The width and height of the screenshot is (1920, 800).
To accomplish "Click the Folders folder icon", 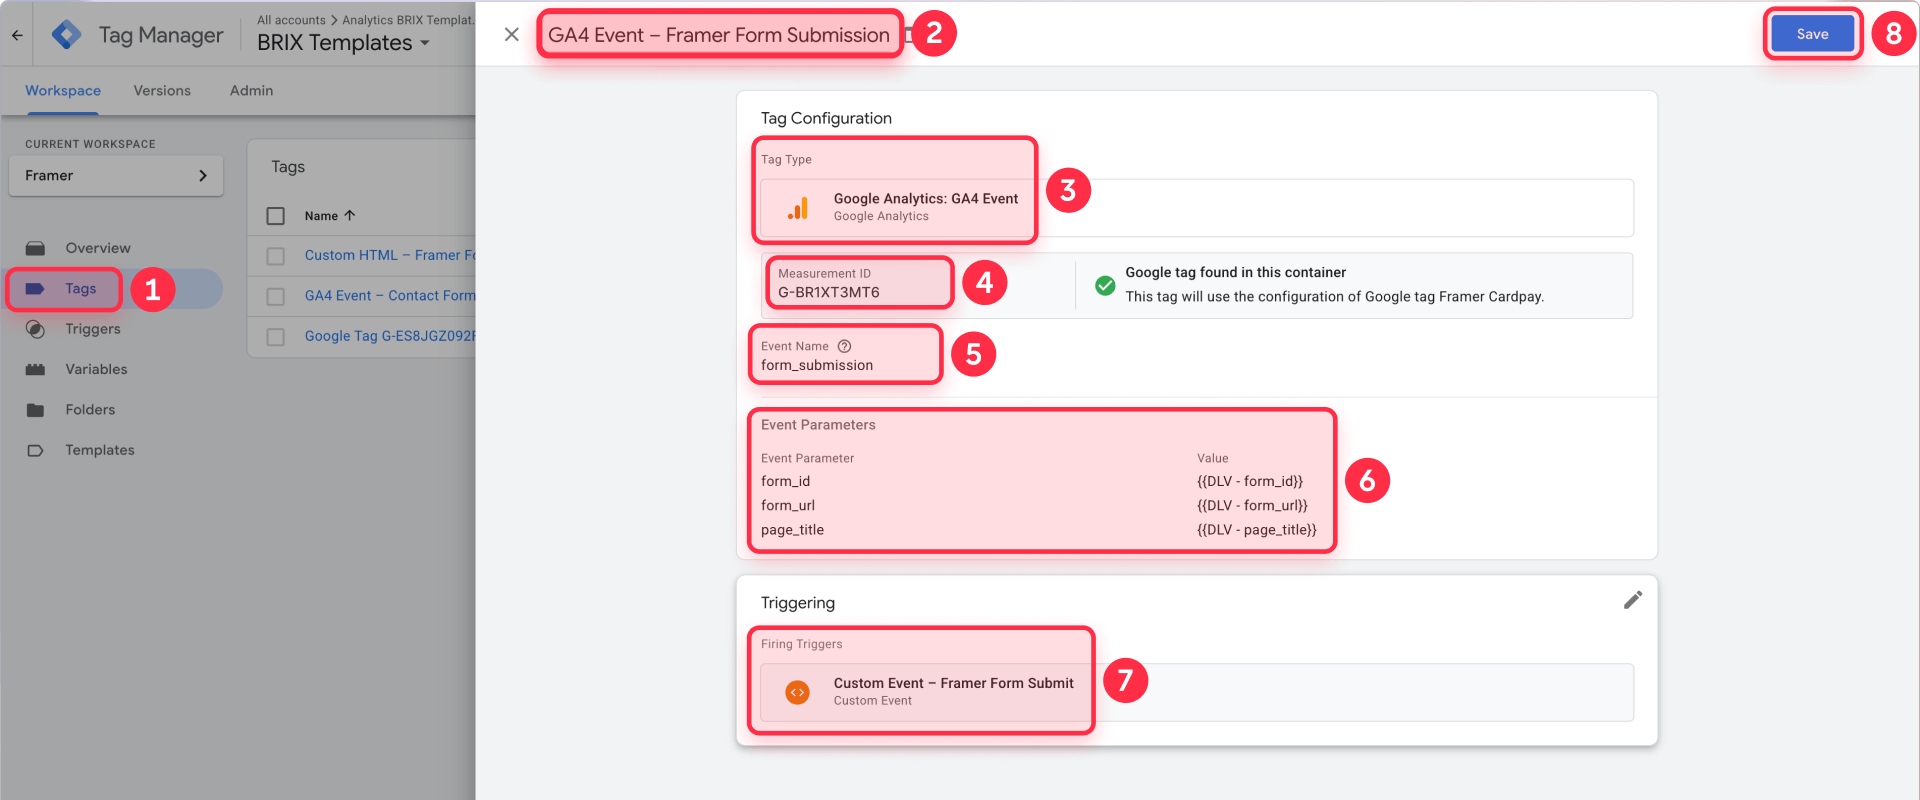I will [35, 409].
